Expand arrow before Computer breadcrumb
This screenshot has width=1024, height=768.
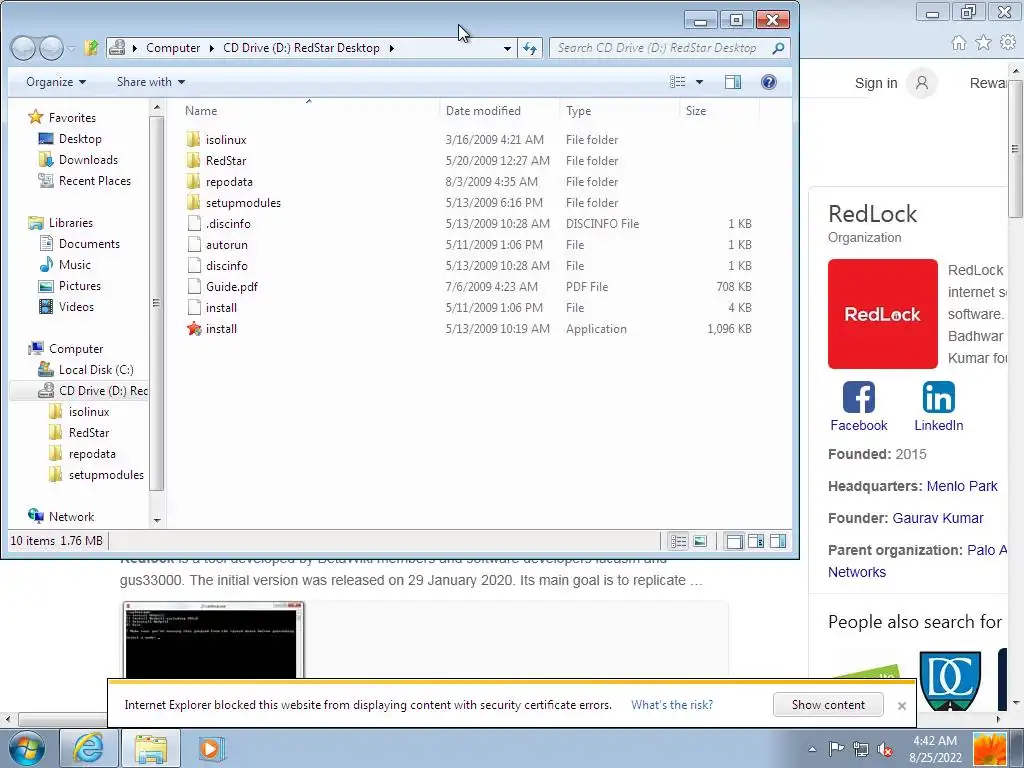tap(135, 48)
